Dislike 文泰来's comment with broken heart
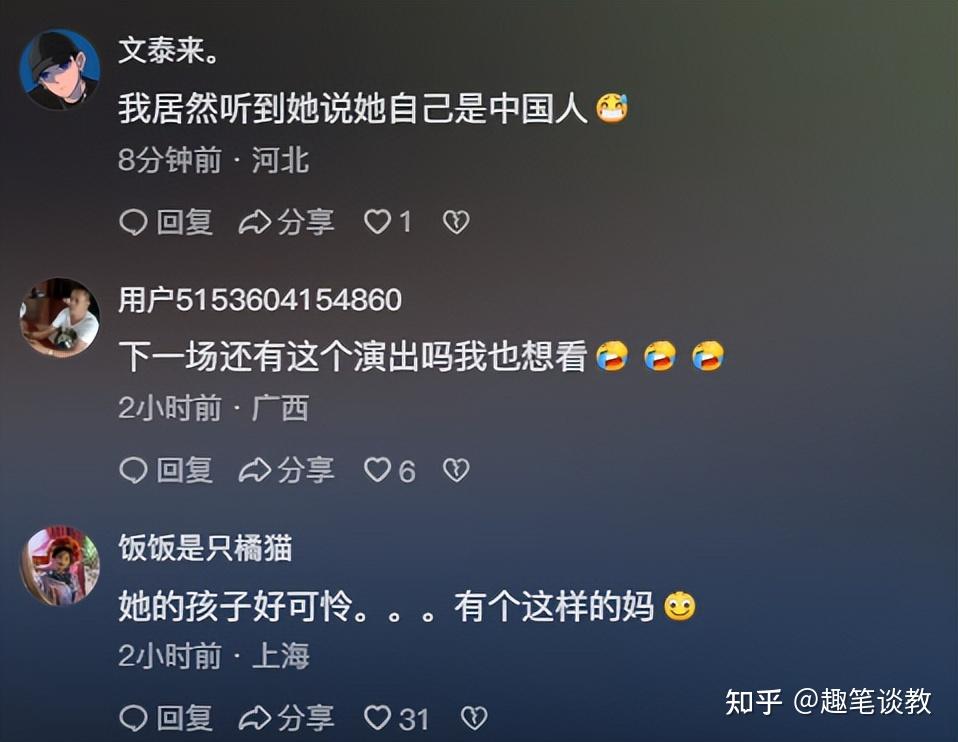 (456, 222)
